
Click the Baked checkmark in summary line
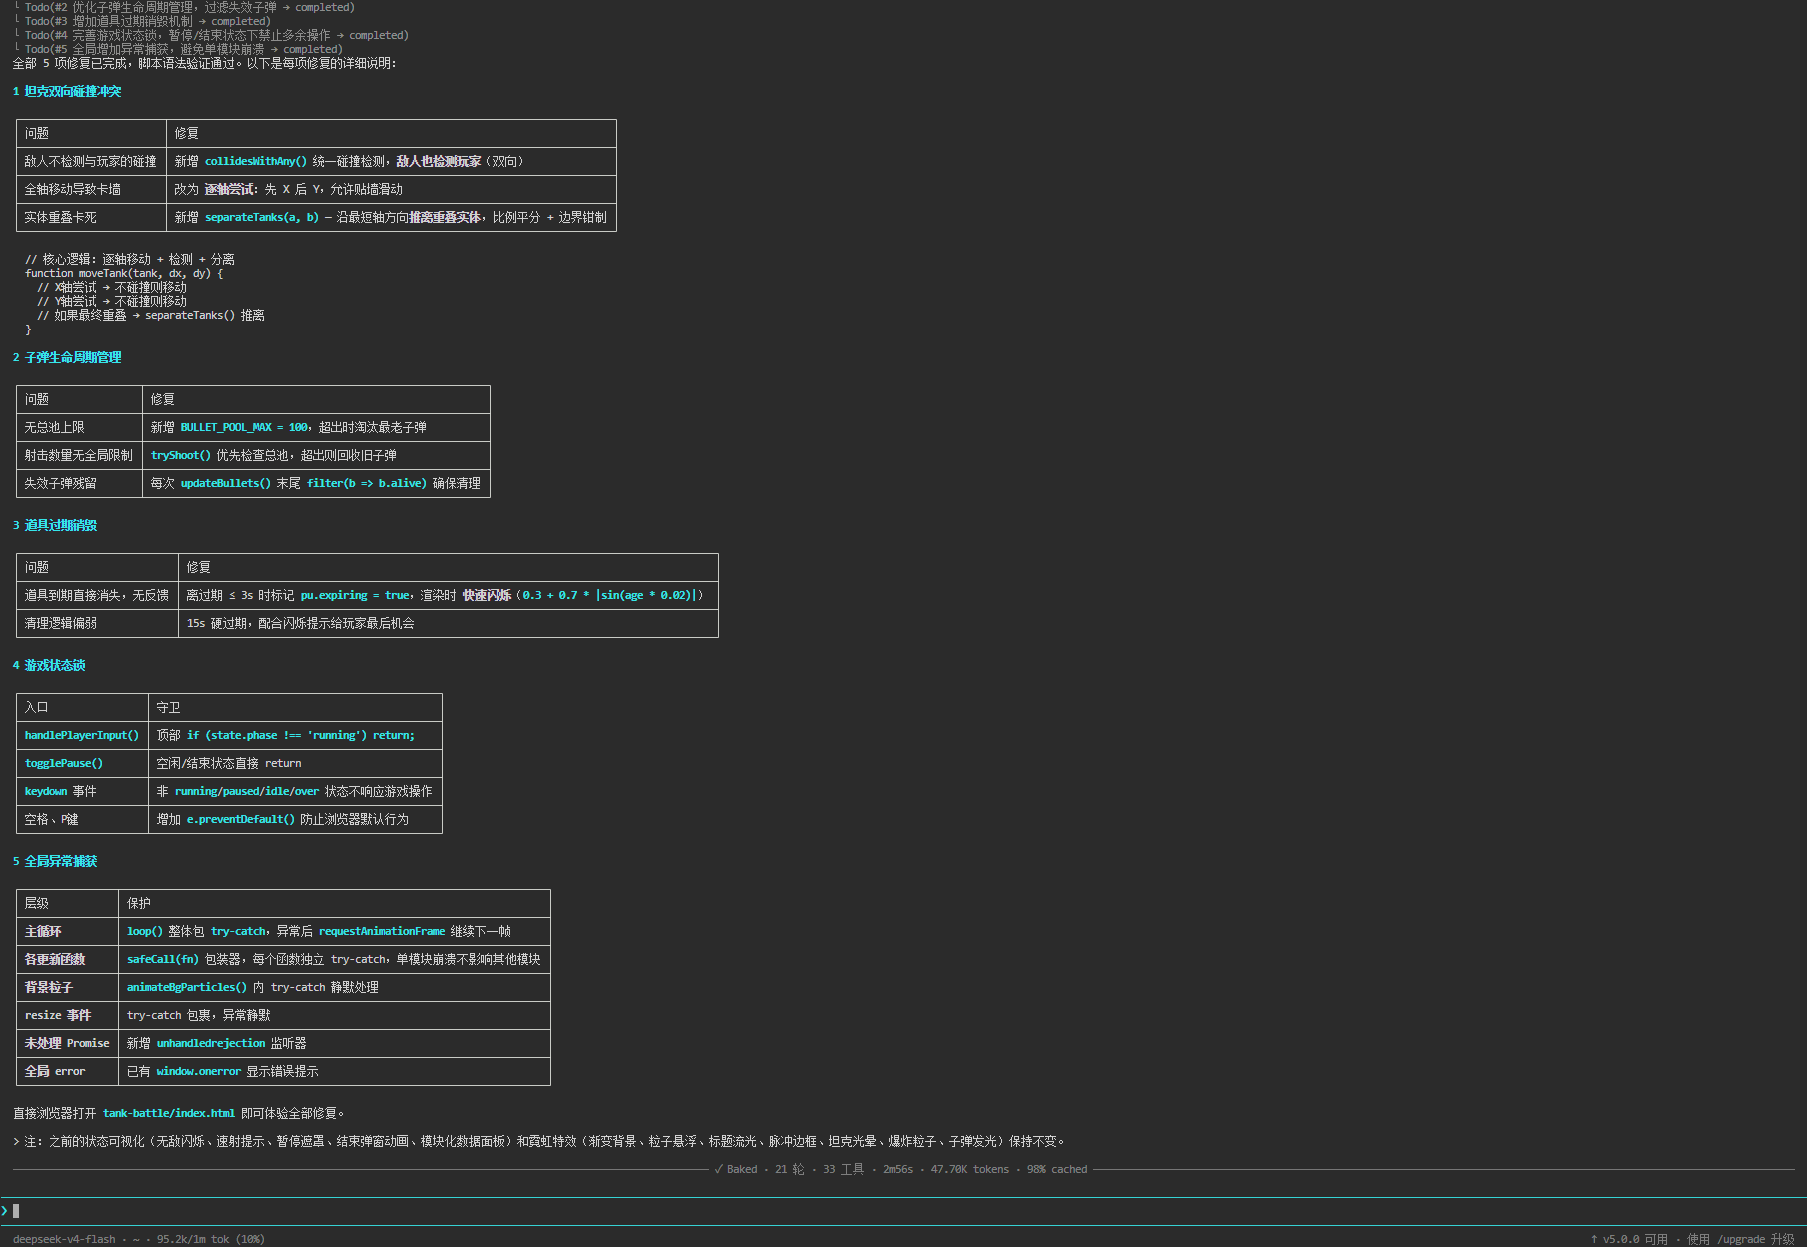718,1169
